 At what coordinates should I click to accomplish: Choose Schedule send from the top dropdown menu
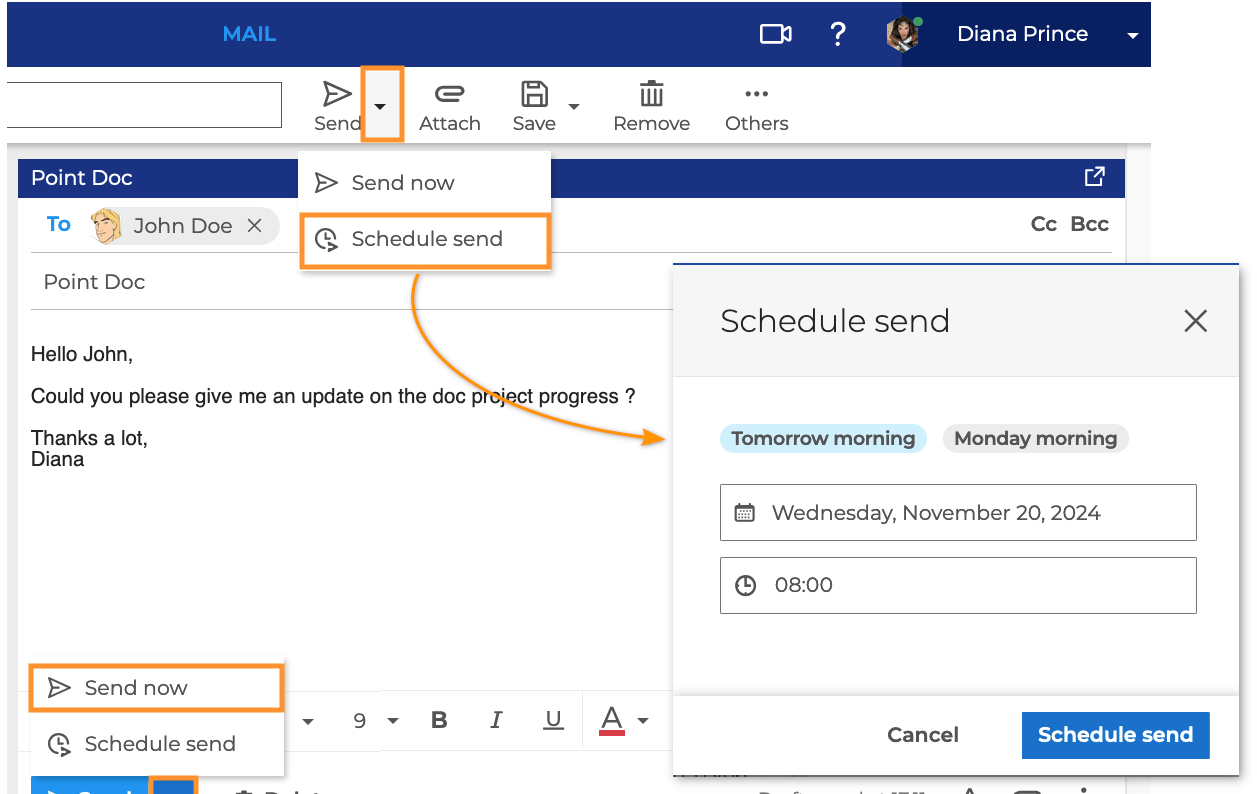pos(426,240)
